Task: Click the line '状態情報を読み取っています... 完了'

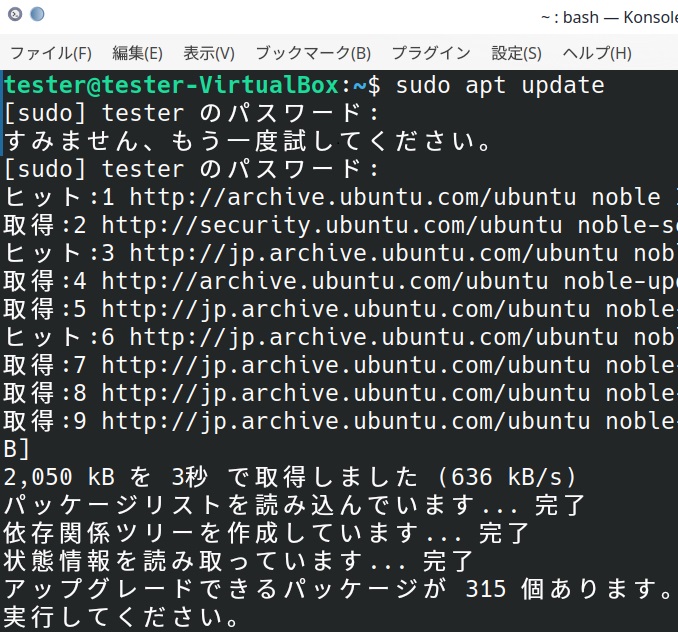Action: click(x=238, y=562)
